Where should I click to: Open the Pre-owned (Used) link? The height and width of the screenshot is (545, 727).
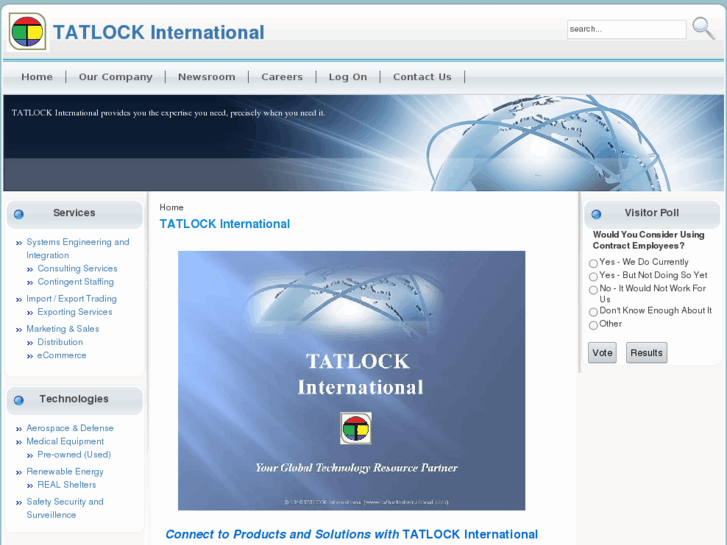pyautogui.click(x=74, y=455)
